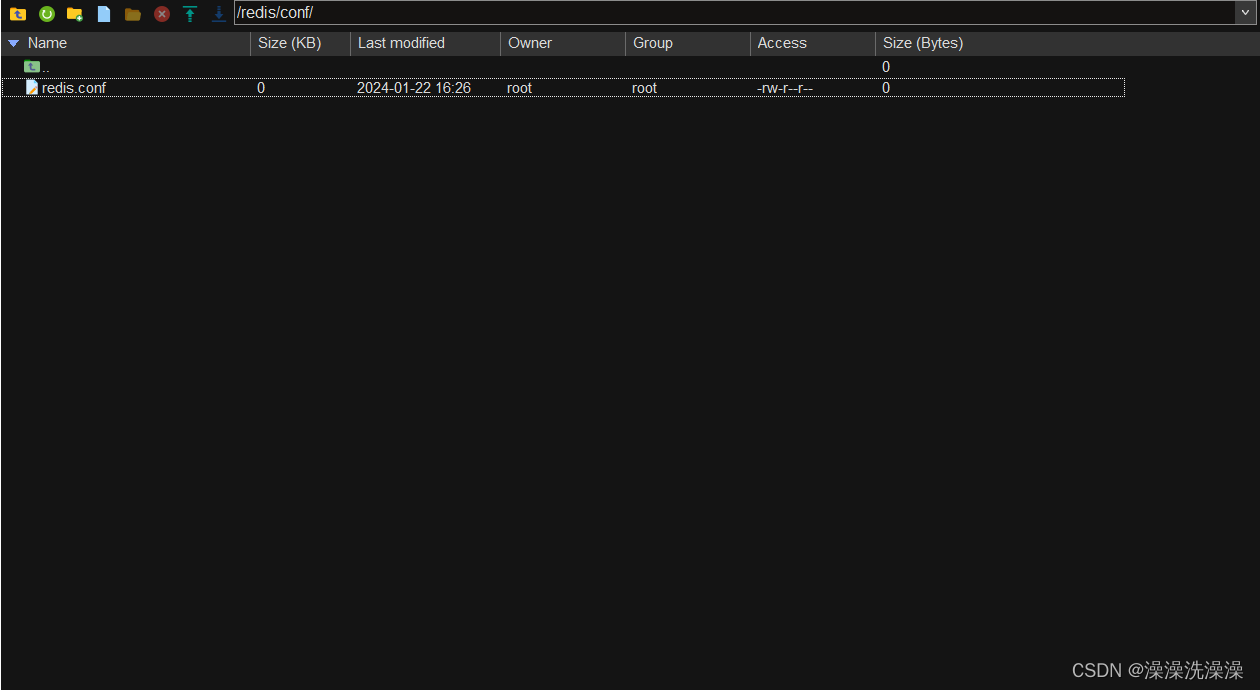This screenshot has height=690, width=1260.
Task: Click redis.conf Size (KB) value 0
Action: click(x=261, y=88)
